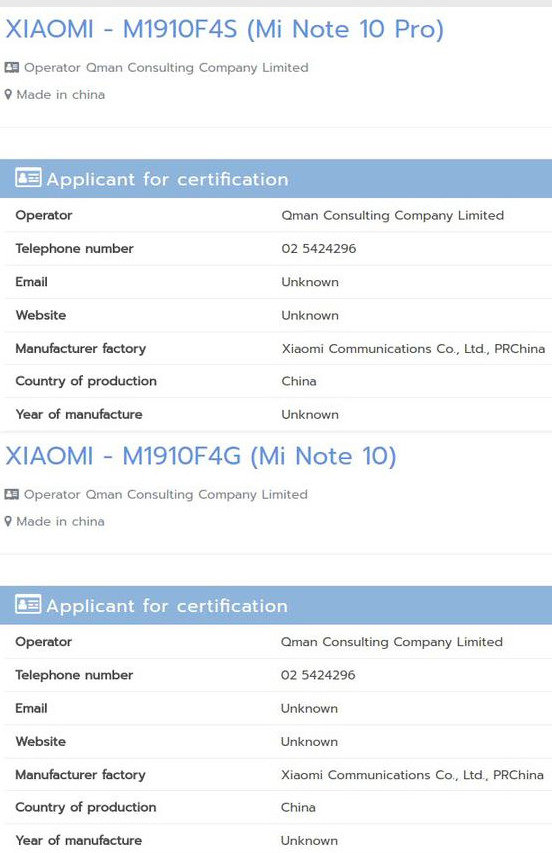Select Year of manufacture 'Unknown' in Mi Note 10 table
This screenshot has height=853, width=552.
(309, 840)
